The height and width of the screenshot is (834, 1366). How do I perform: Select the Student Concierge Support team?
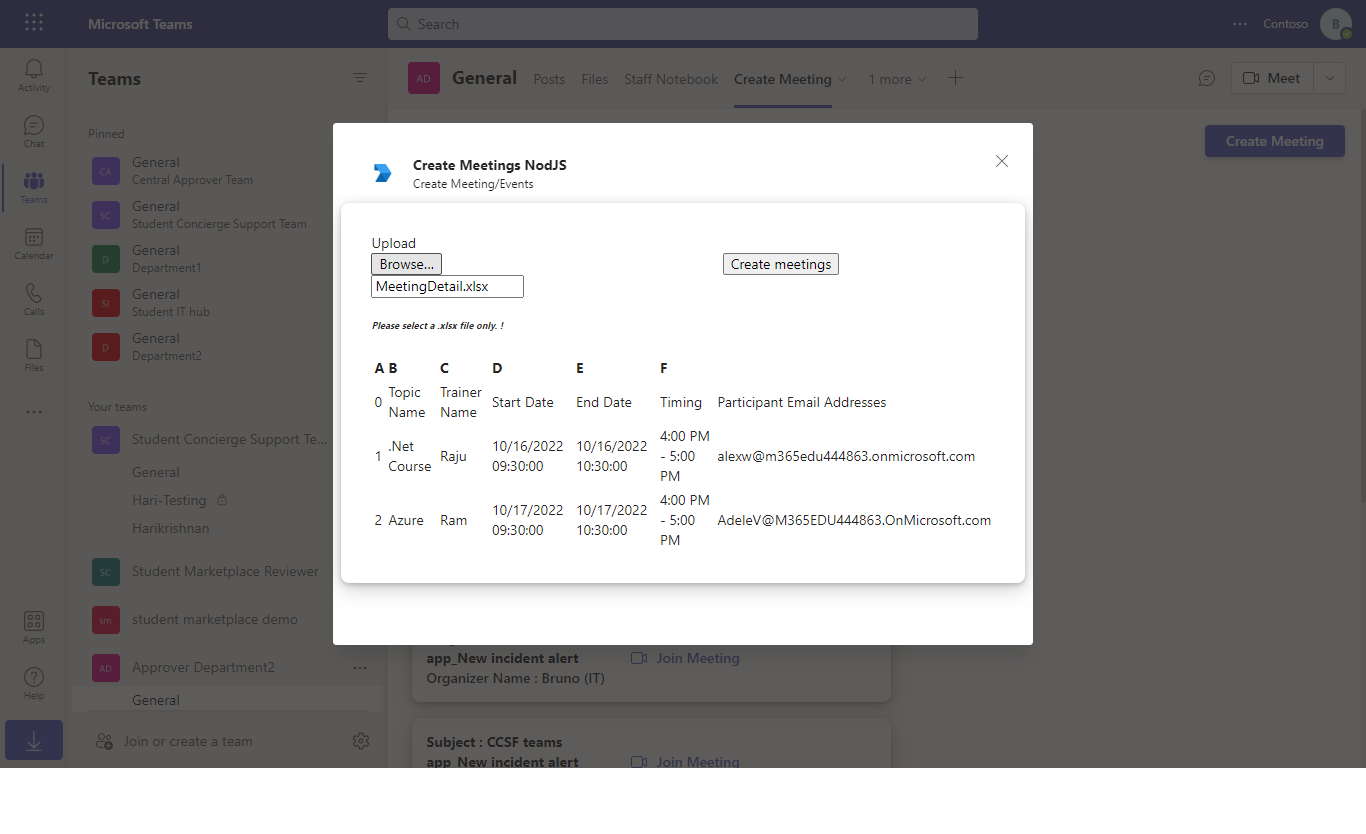[x=228, y=440]
